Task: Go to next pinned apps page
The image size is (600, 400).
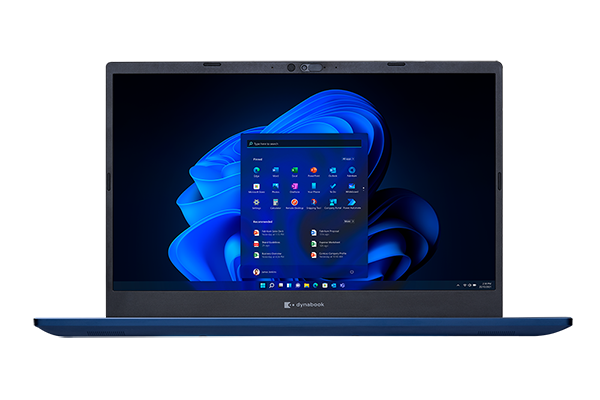Action: 363,188
